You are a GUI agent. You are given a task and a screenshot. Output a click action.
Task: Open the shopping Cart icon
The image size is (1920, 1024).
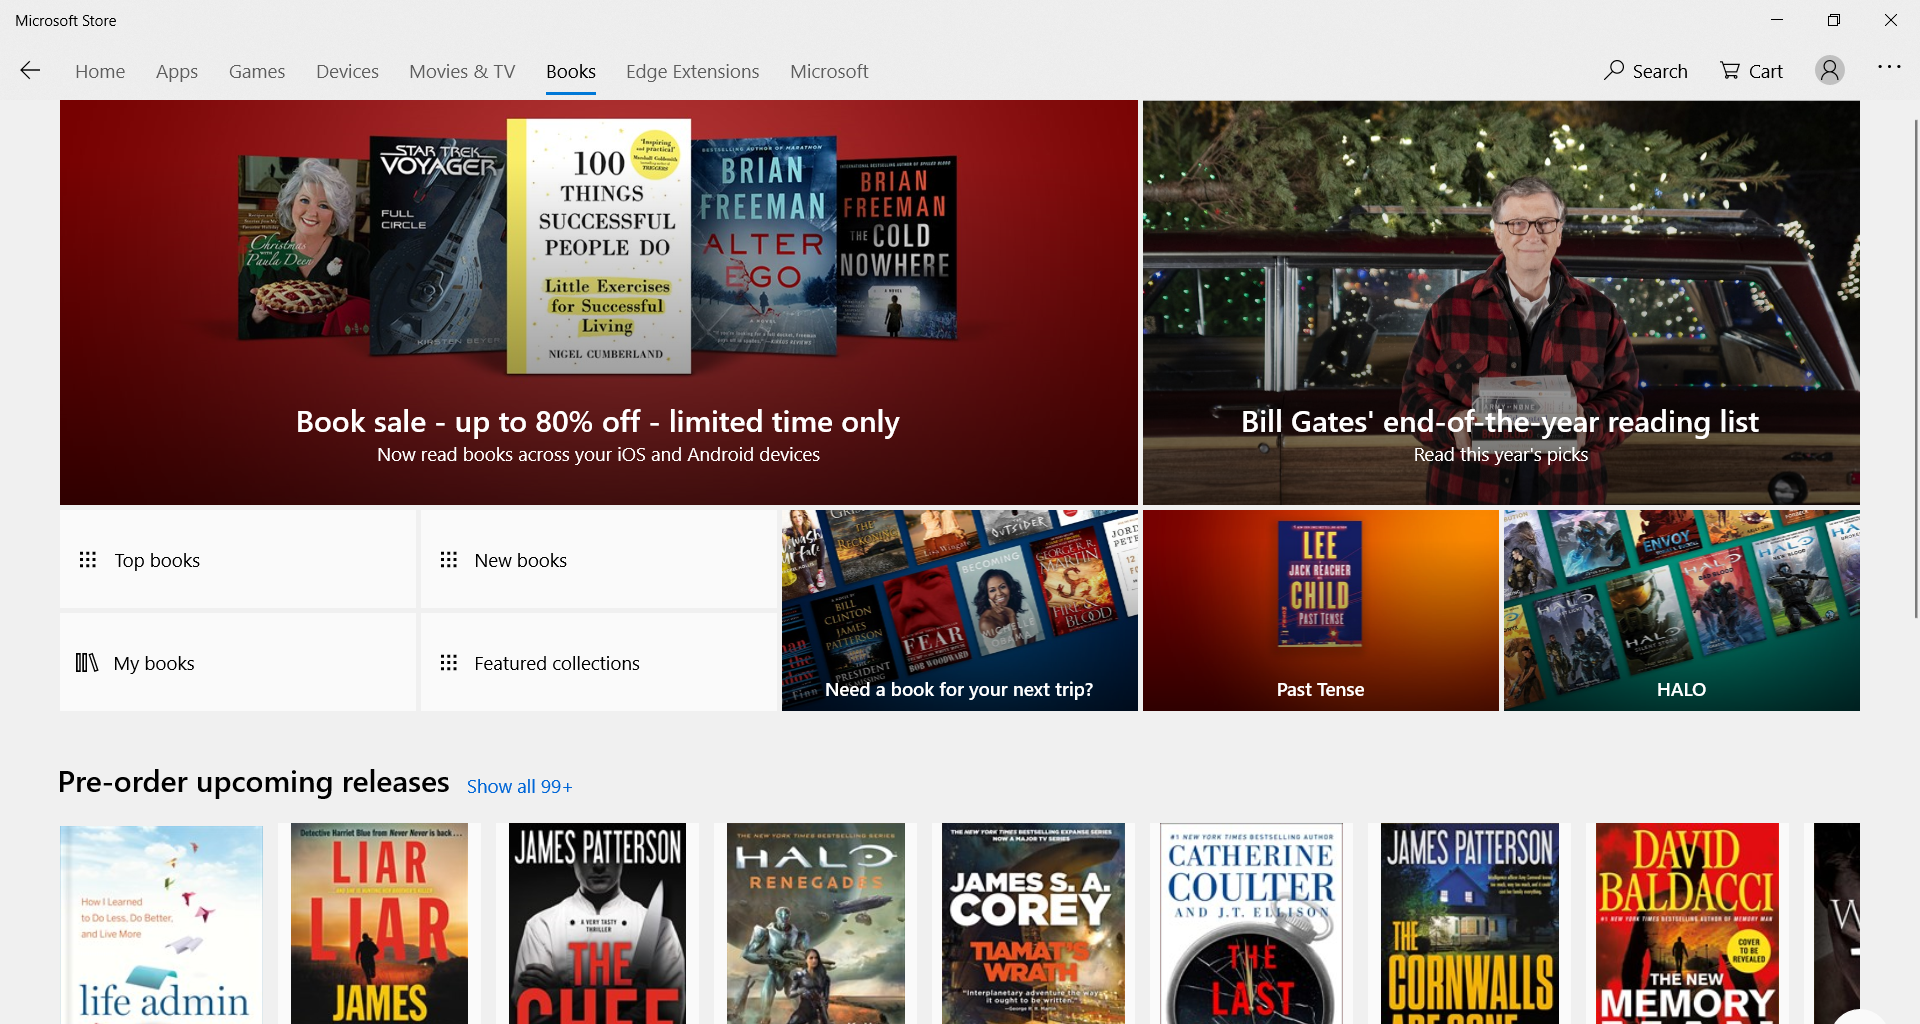click(x=1729, y=70)
